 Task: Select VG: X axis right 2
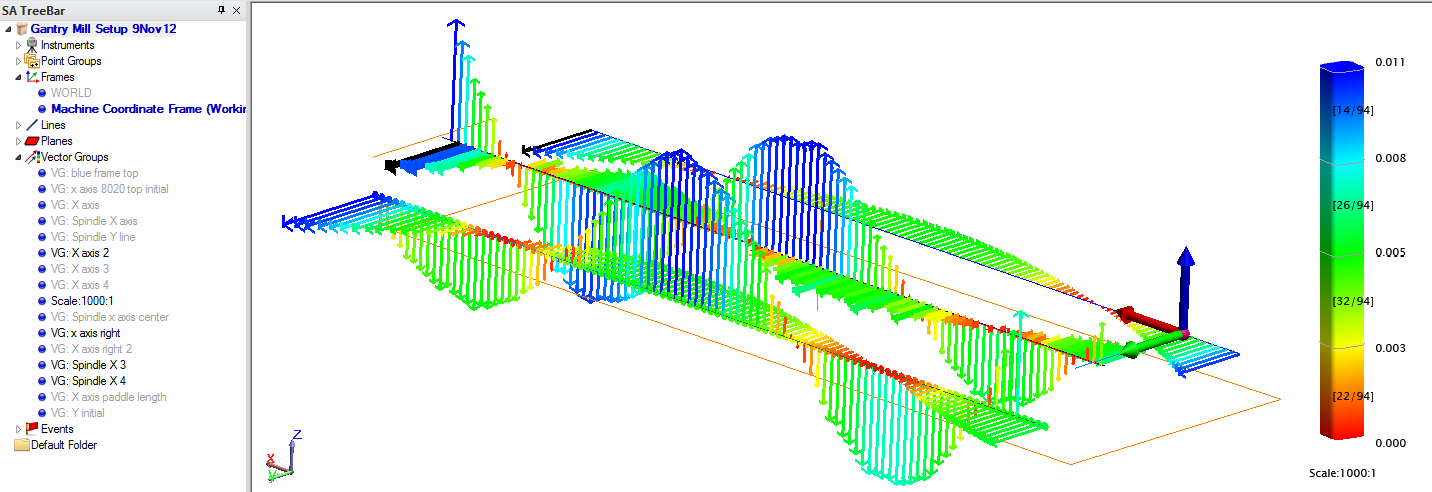pyautogui.click(x=91, y=349)
